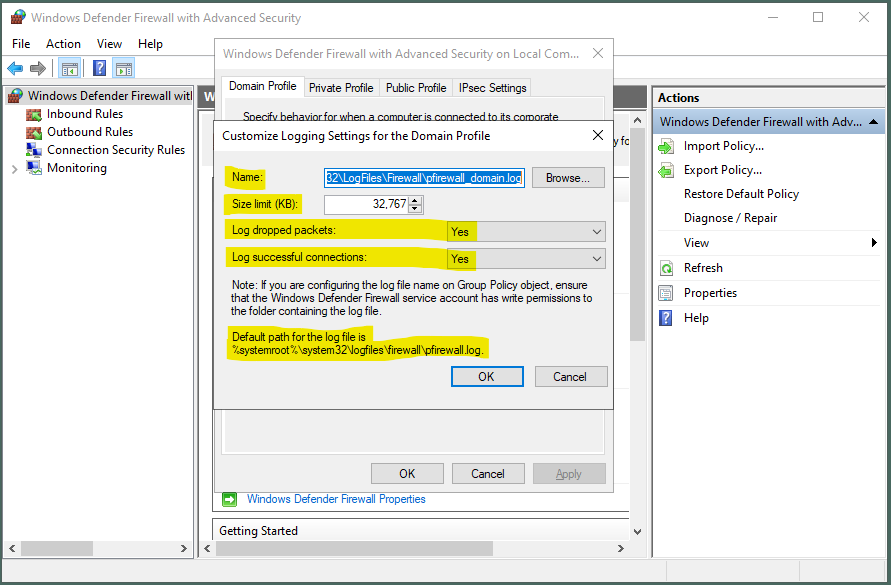891x585 pixels.
Task: Open the Action menu
Action: (63, 44)
